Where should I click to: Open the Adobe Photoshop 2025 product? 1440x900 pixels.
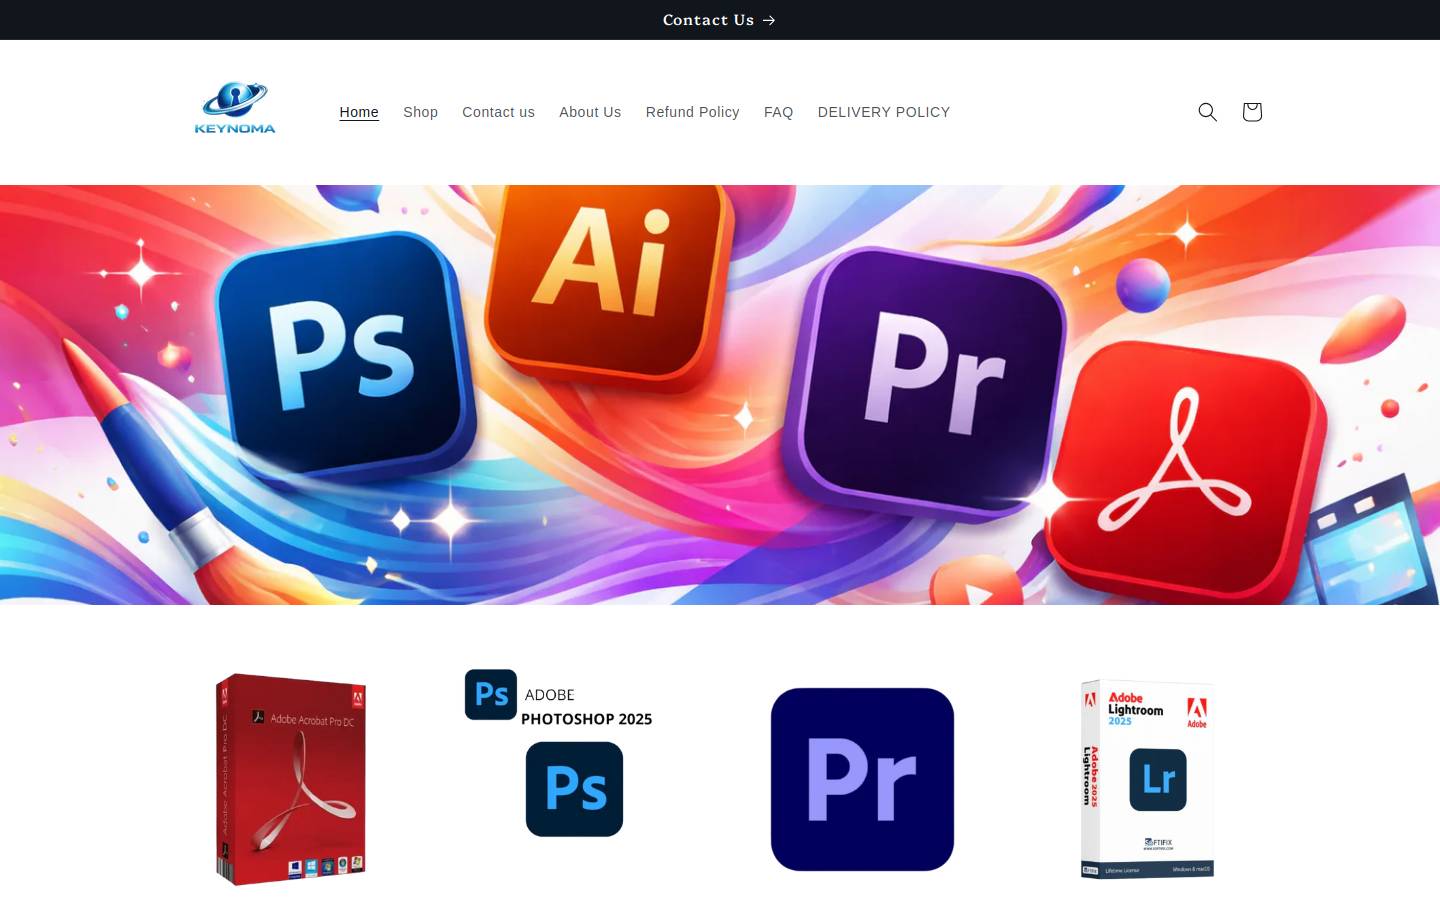[x=558, y=754]
